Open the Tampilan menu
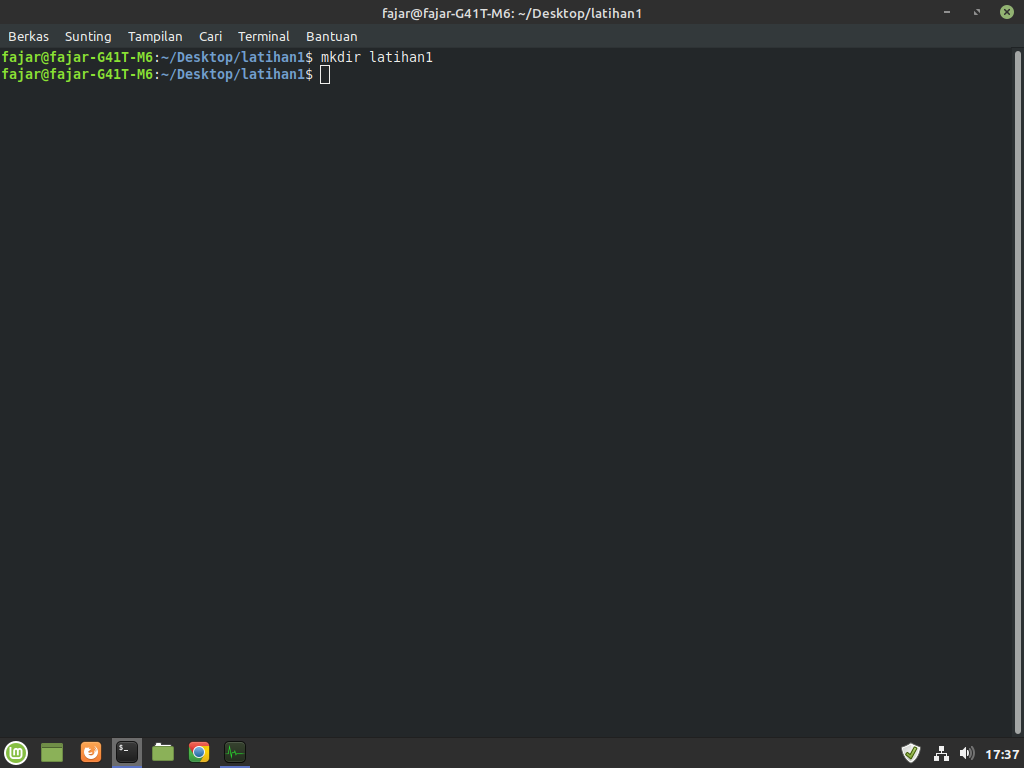Viewport: 1024px width, 768px height. point(155,37)
